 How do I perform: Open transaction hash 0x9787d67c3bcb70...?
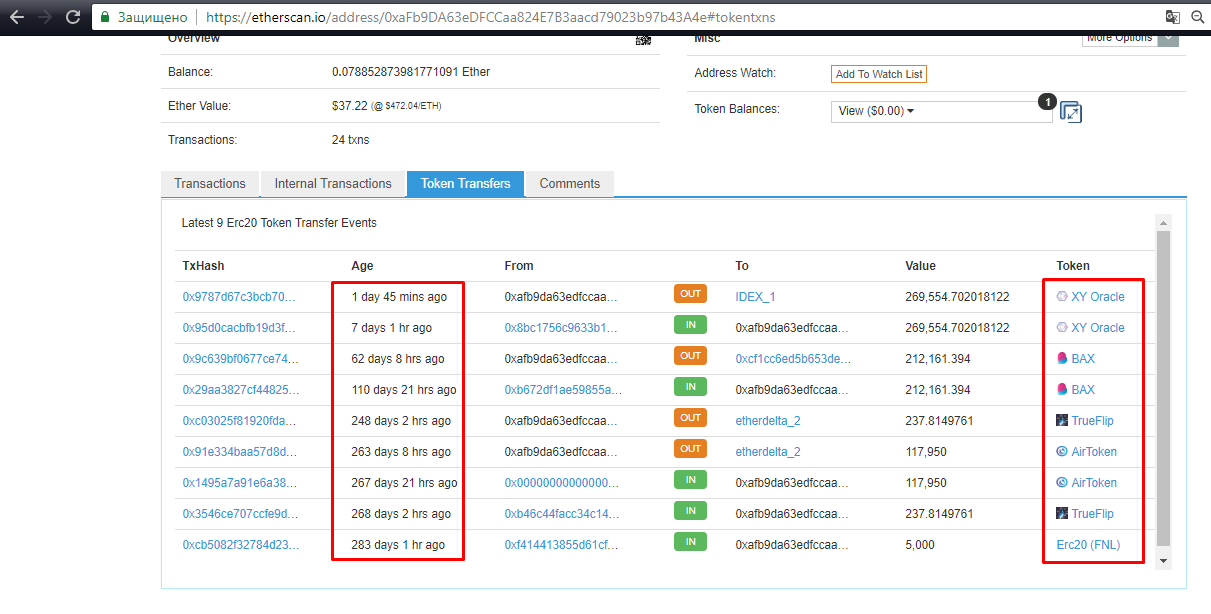[239, 297]
